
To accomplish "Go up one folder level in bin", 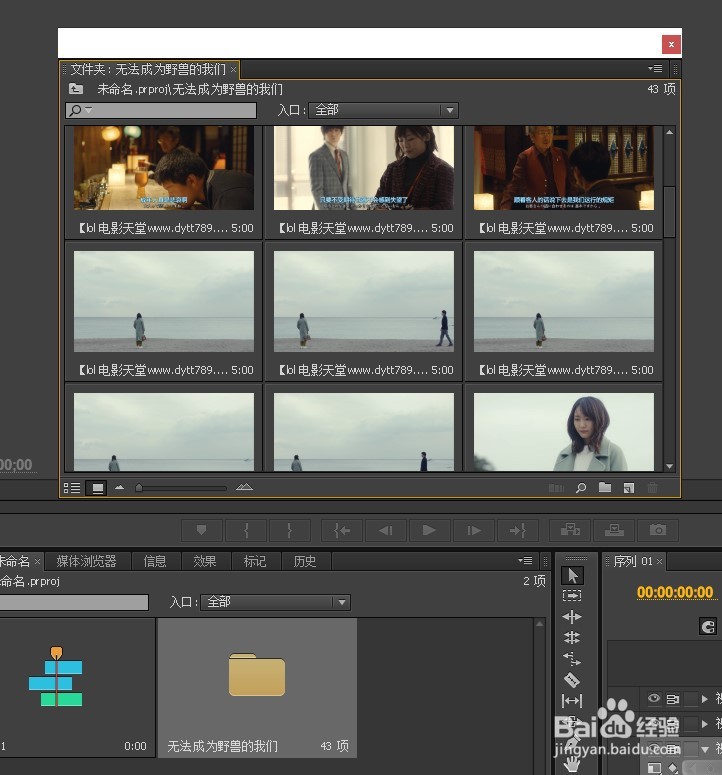I will [x=76, y=89].
